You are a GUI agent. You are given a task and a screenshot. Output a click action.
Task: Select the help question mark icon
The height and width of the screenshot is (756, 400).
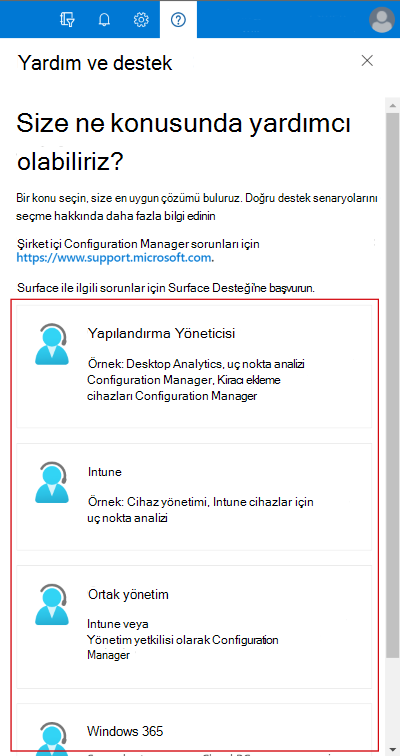[x=178, y=19]
